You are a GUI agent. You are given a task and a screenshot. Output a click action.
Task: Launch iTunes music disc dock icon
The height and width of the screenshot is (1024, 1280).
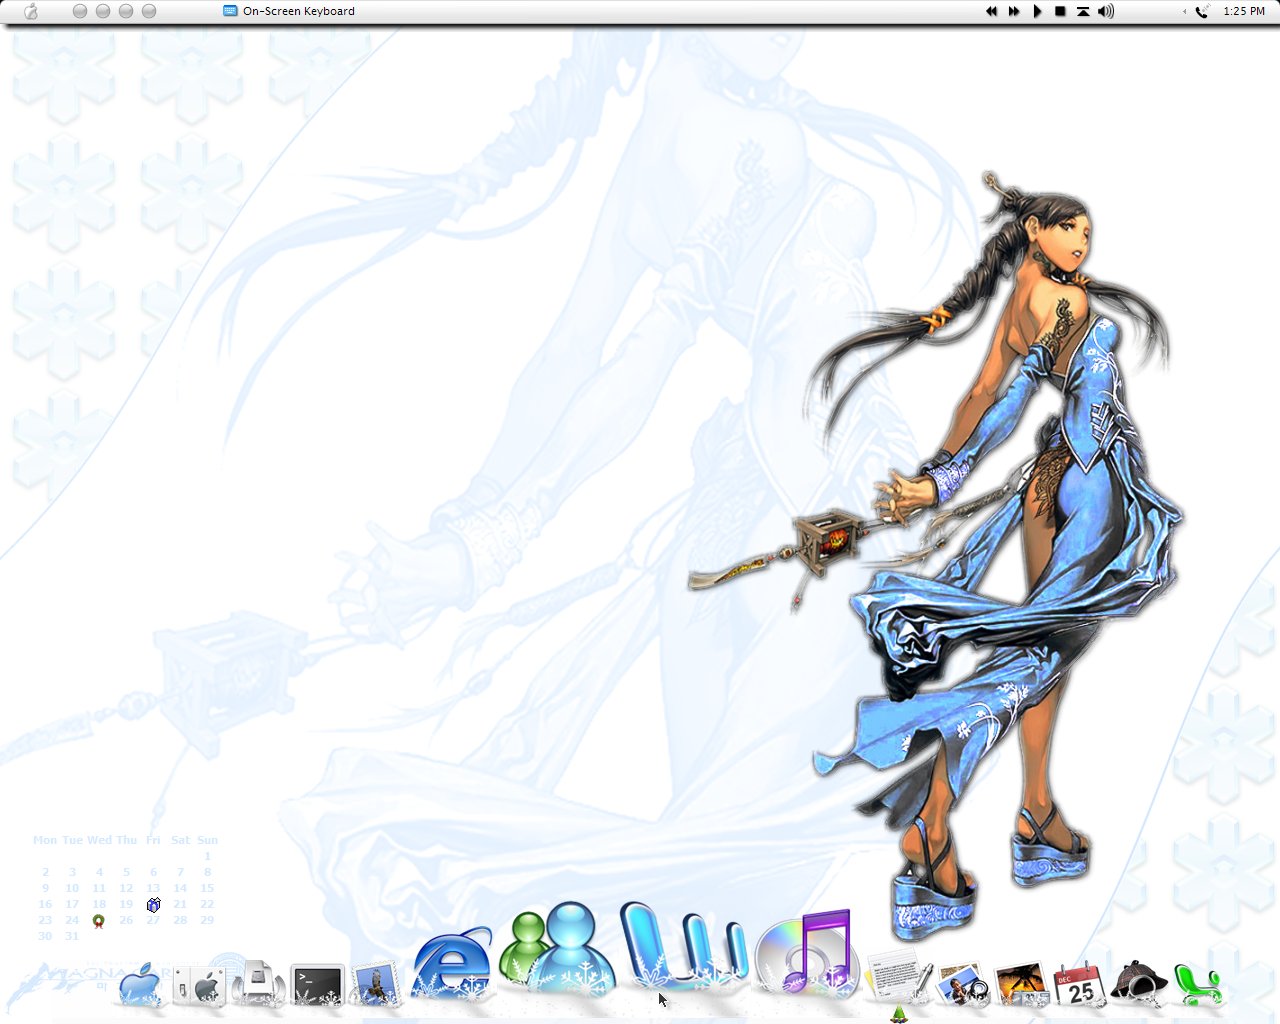pos(806,953)
